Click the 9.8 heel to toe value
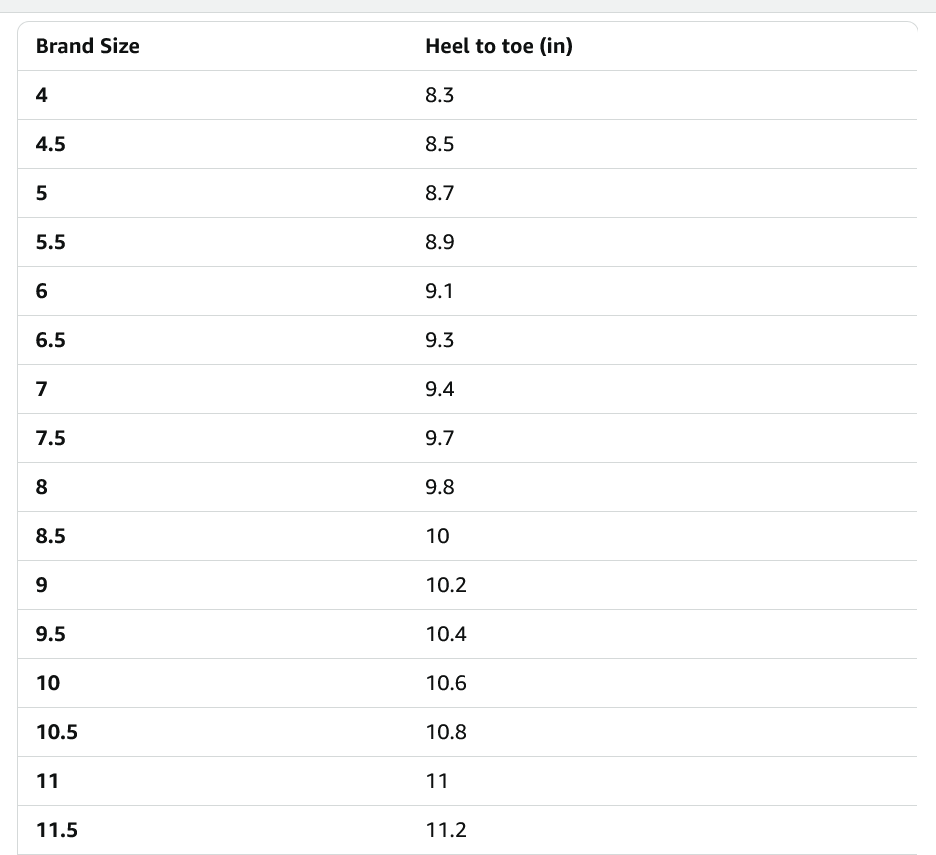936x855 pixels. (440, 487)
